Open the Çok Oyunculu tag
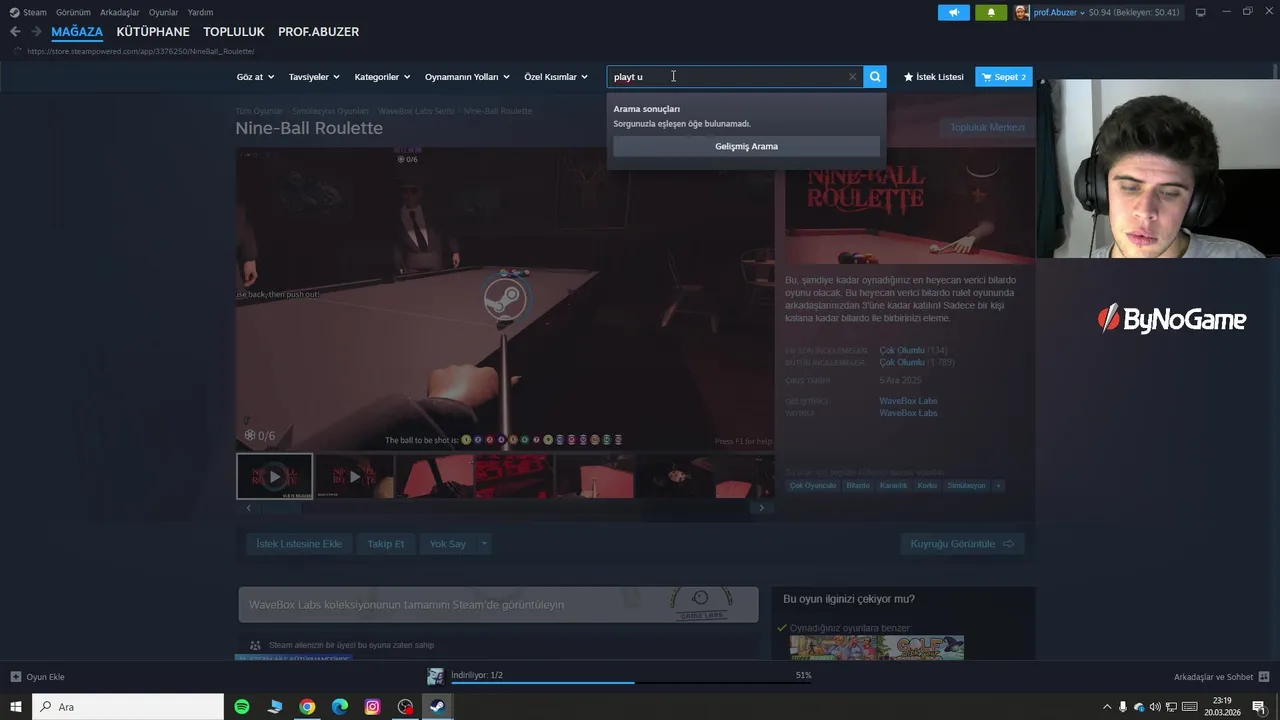1280x720 pixels. 812,486
